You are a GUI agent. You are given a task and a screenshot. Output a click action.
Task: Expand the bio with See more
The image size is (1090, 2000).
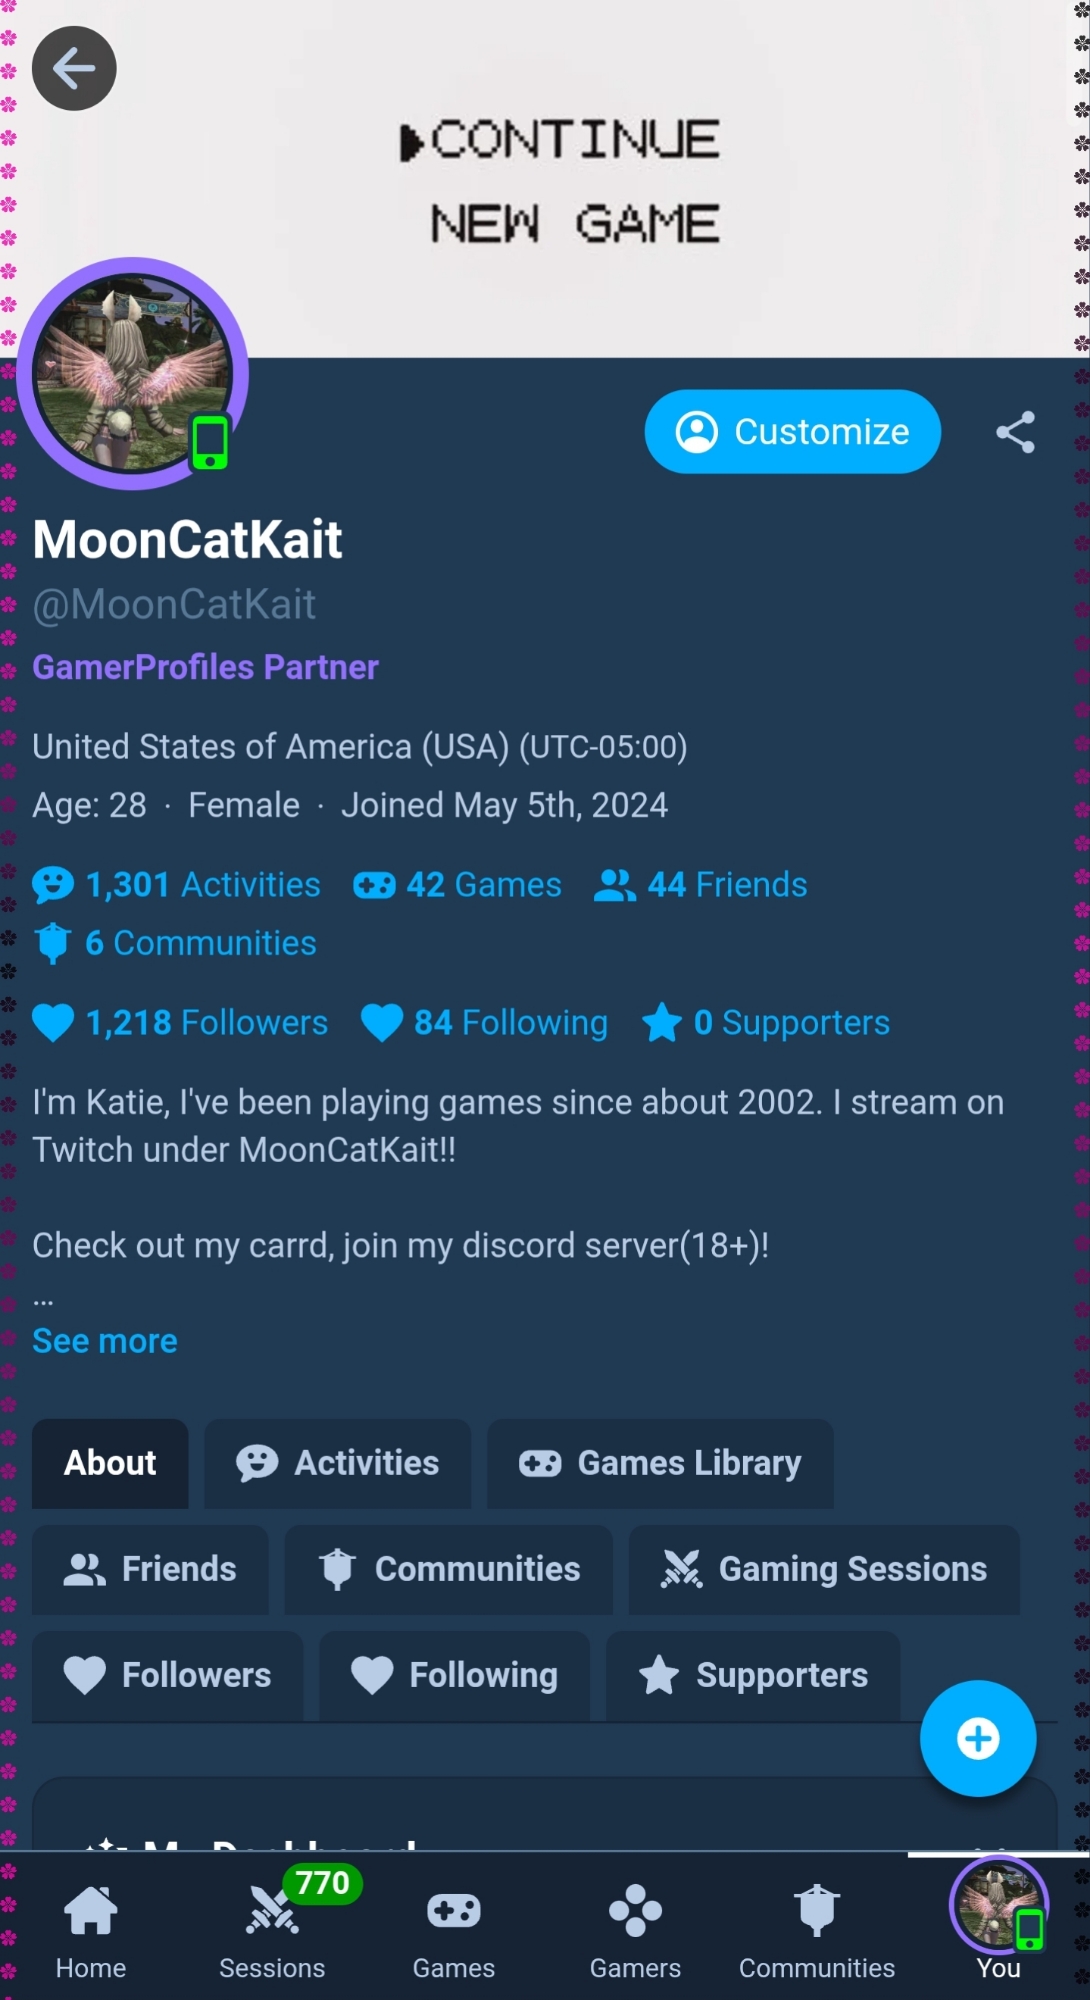click(105, 1341)
